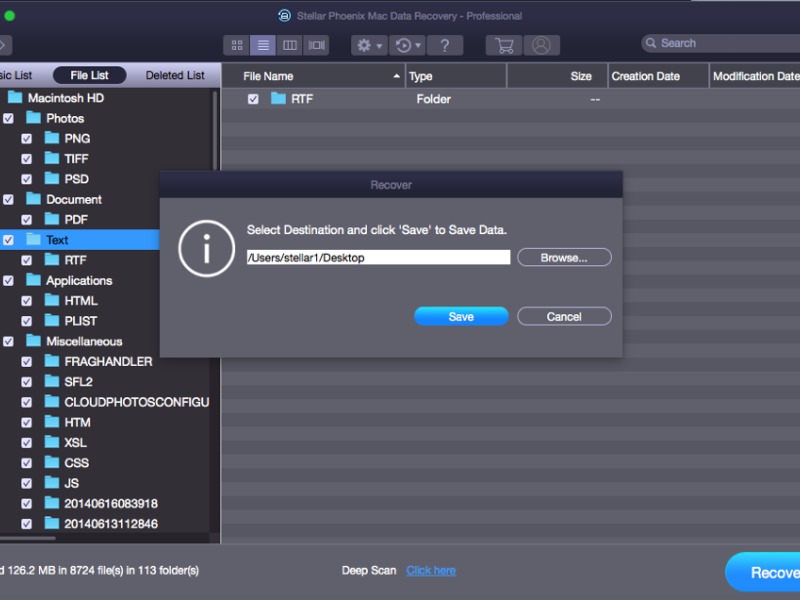
Task: Uncheck the Miscellaneous folder checkbox
Action: coord(9,341)
